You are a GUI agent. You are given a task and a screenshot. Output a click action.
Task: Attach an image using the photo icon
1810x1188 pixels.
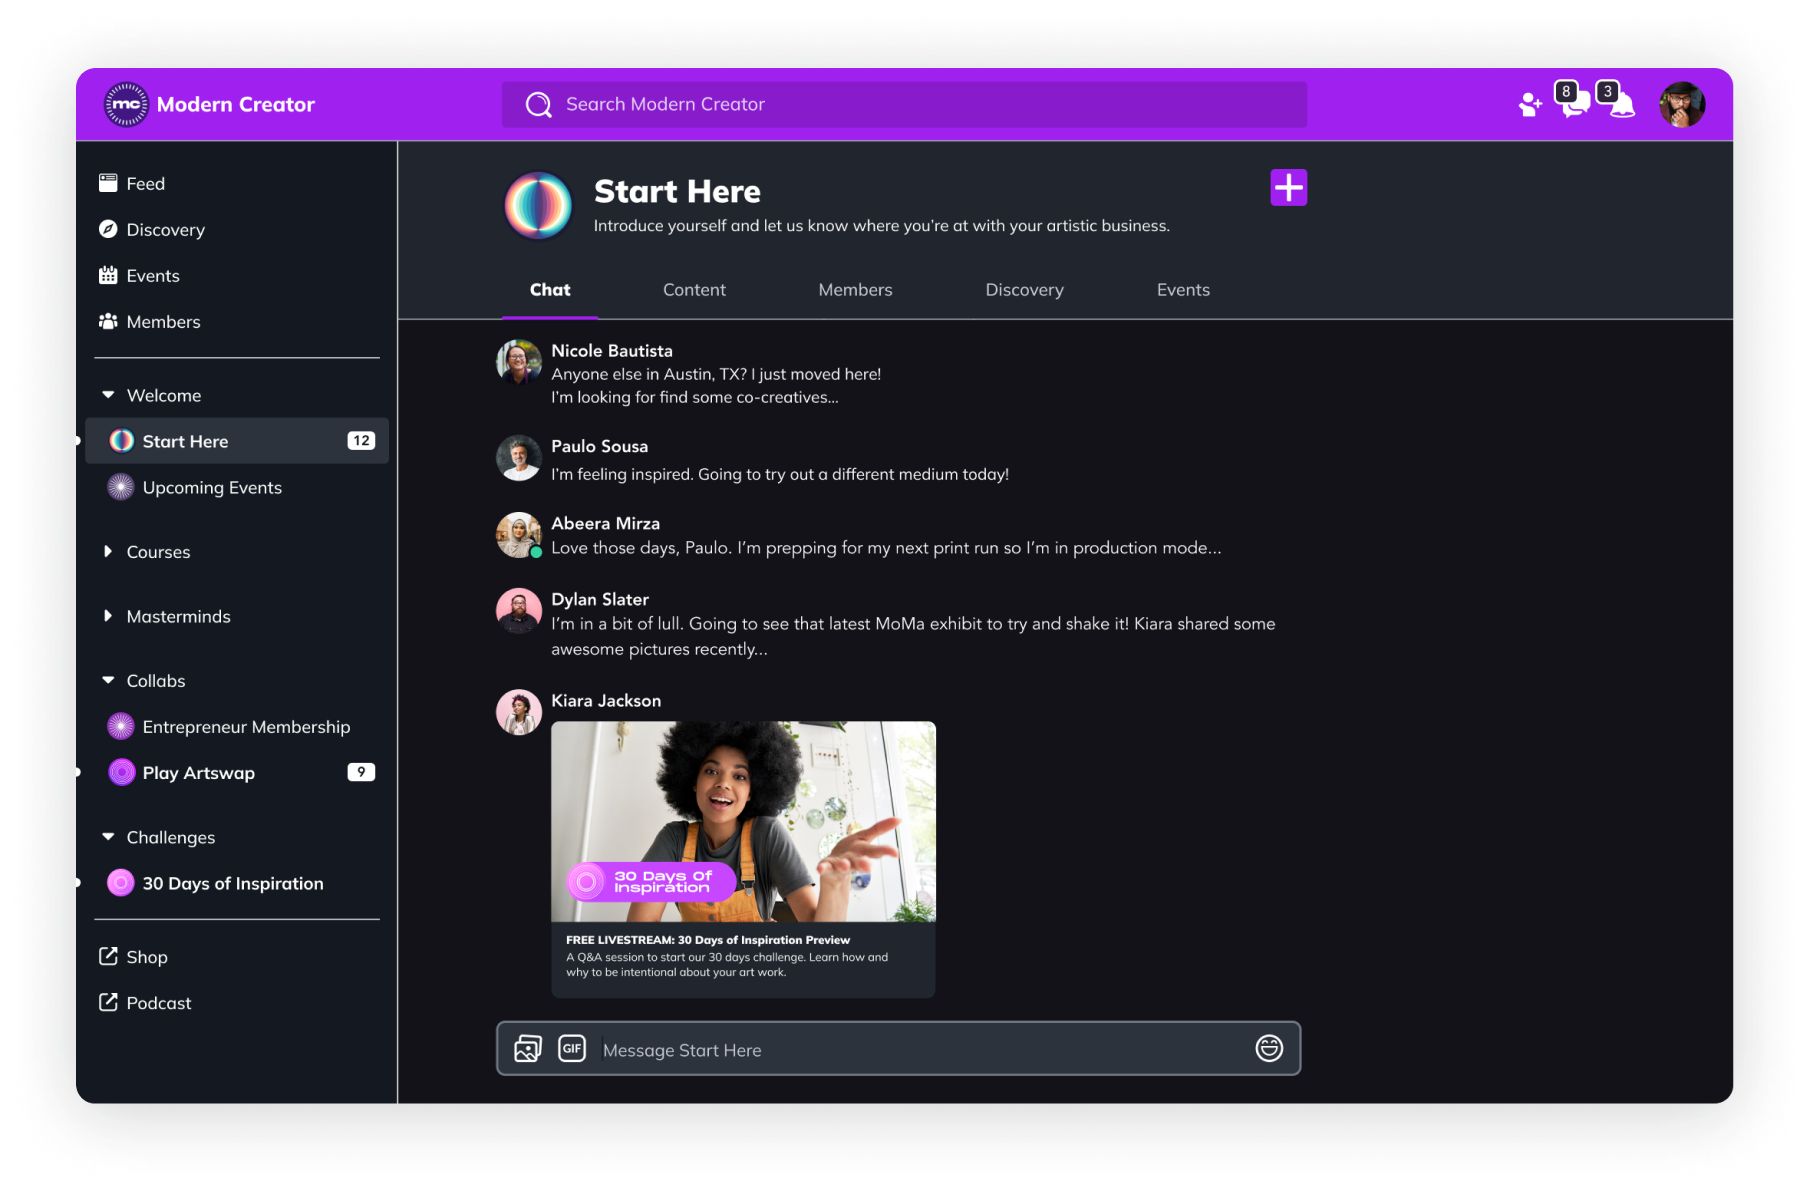coord(528,1048)
